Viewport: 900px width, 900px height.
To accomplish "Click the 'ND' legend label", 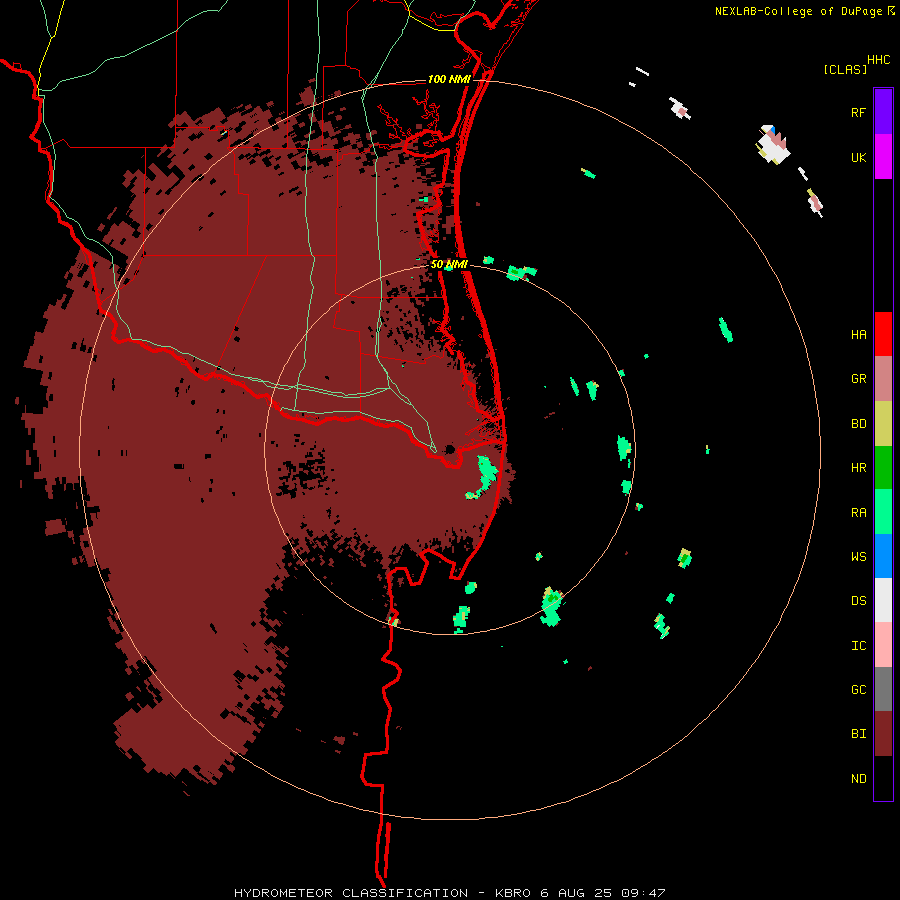I will pos(858,779).
